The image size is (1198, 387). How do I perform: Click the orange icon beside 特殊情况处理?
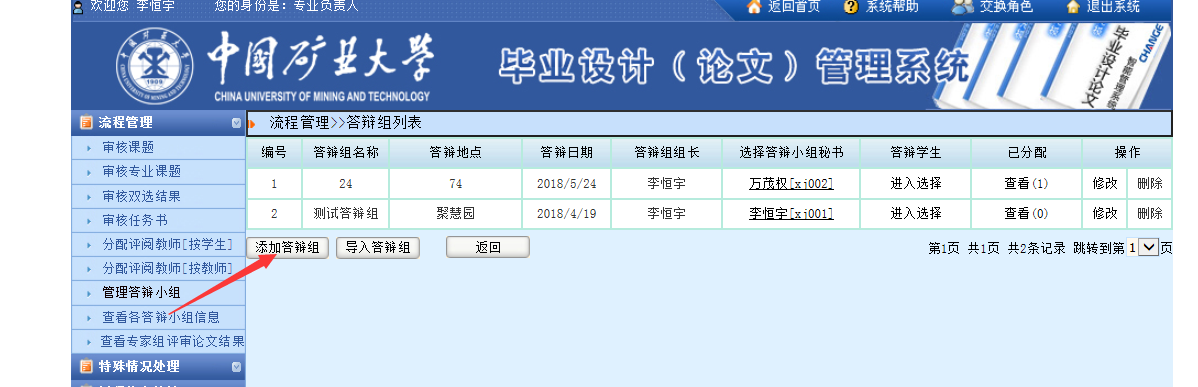86,366
